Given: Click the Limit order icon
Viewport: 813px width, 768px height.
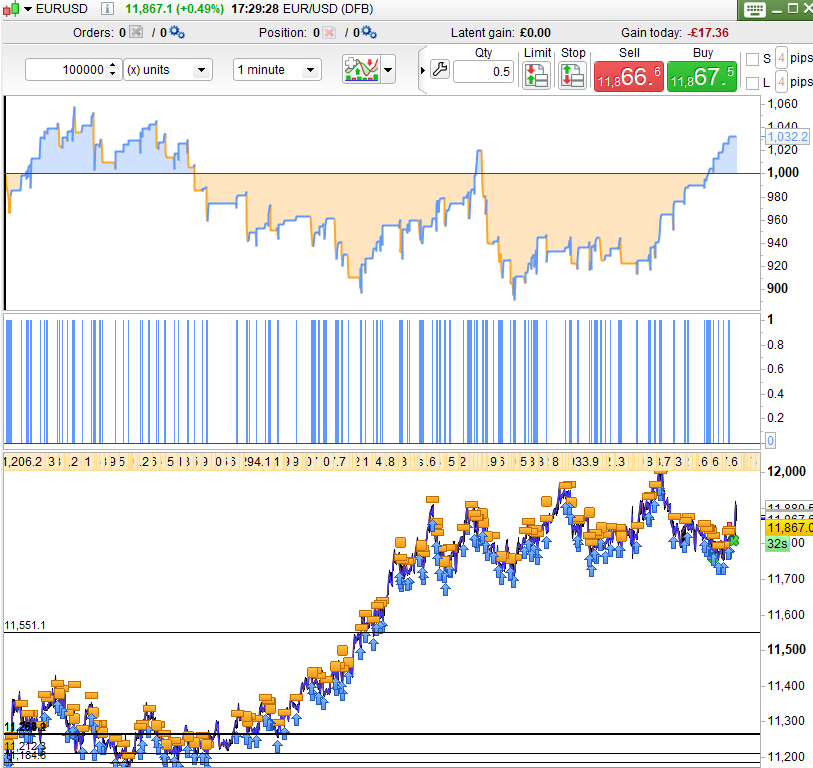Looking at the screenshot, I should 536,76.
